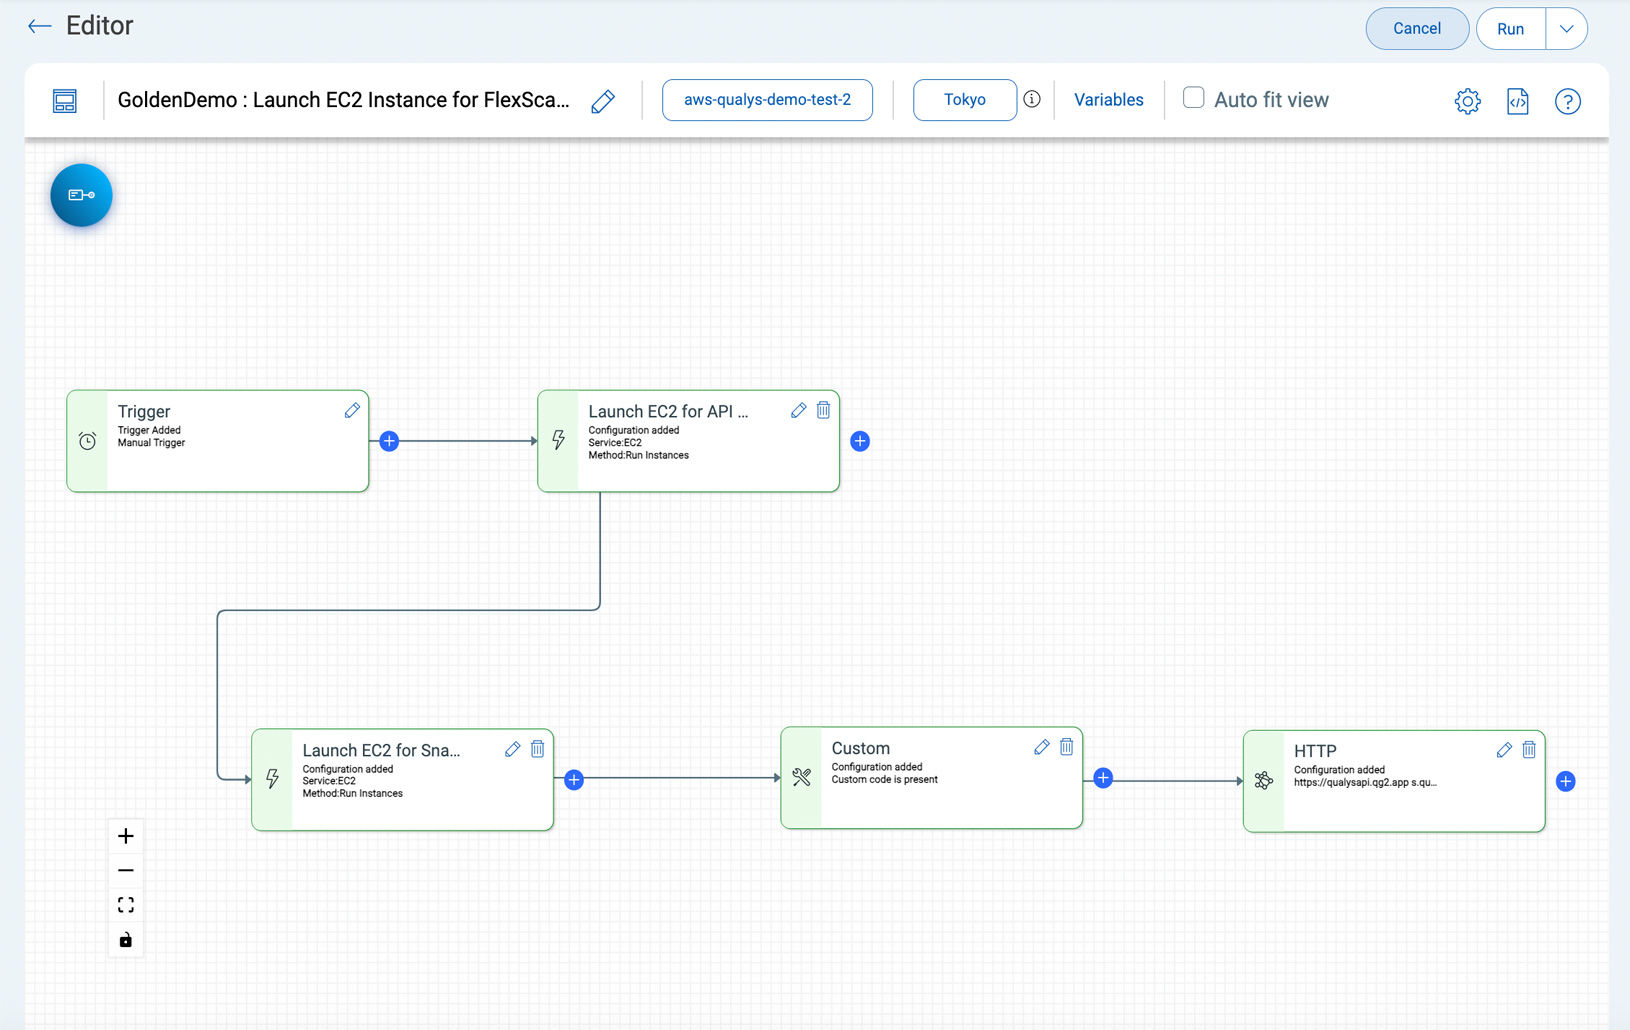Edit the HTTP node
Image resolution: width=1630 pixels, height=1030 pixels.
[1503, 750]
